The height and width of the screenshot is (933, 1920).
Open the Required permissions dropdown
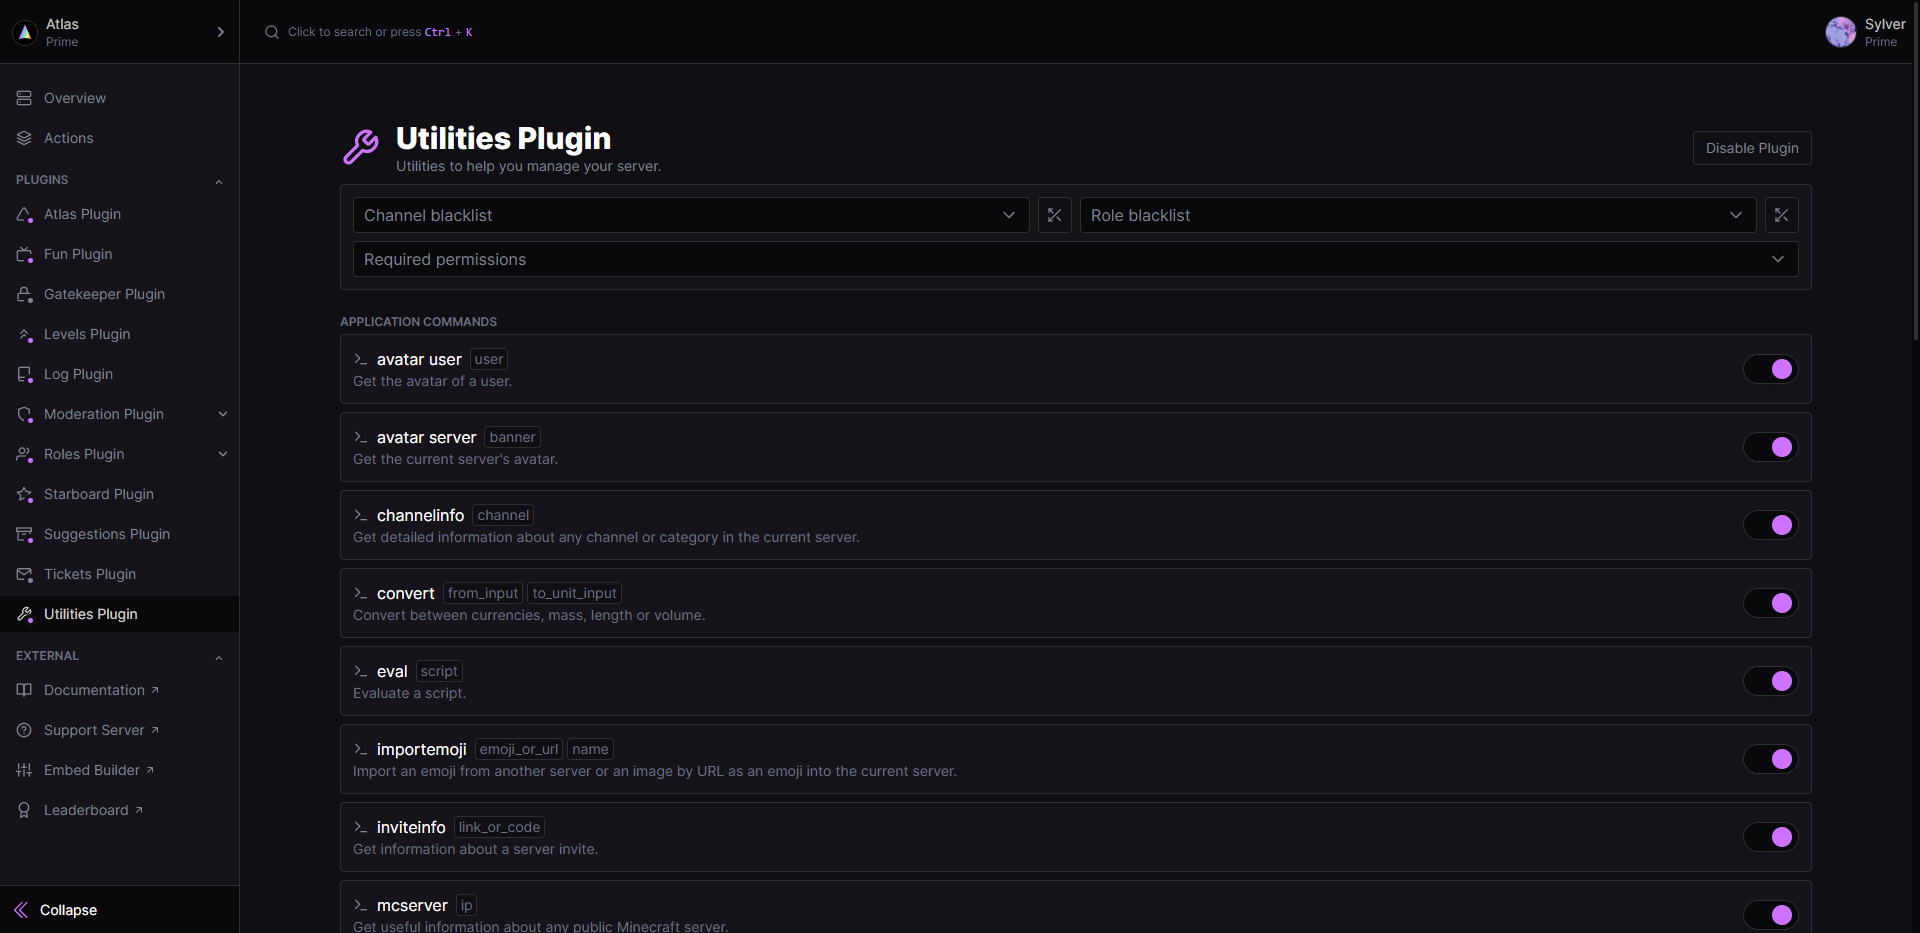tap(1075, 259)
